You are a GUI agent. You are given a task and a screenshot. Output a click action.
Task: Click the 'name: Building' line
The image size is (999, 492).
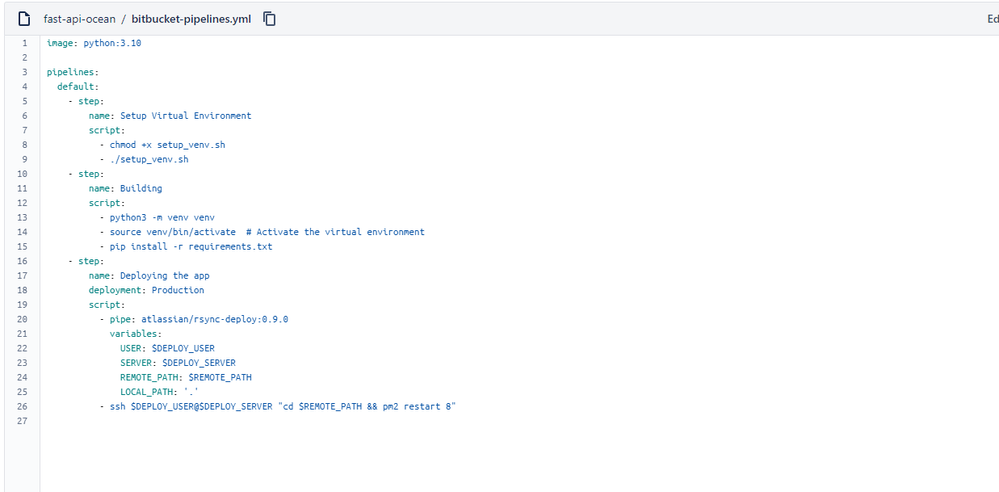[x=126, y=189]
